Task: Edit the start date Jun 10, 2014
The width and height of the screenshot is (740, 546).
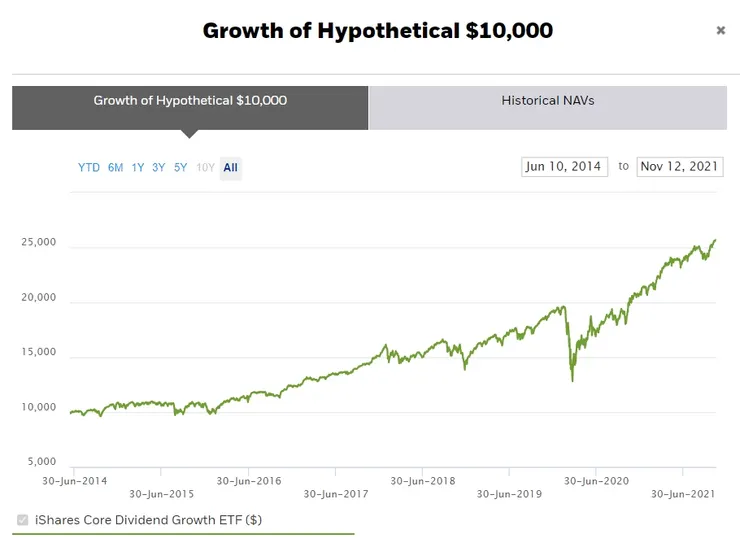Action: tap(564, 167)
